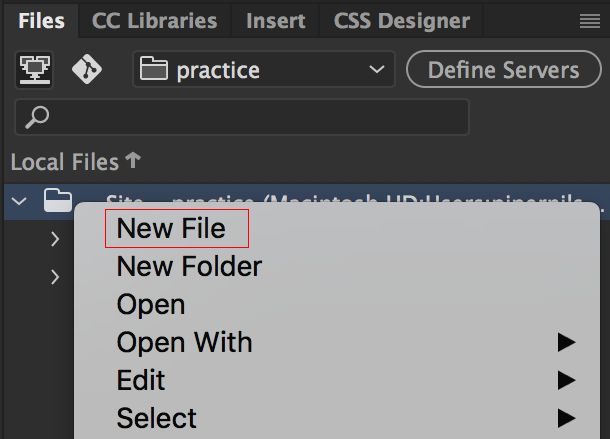The height and width of the screenshot is (439, 610).
Task: Open the practice site dropdown
Action: [x=264, y=69]
